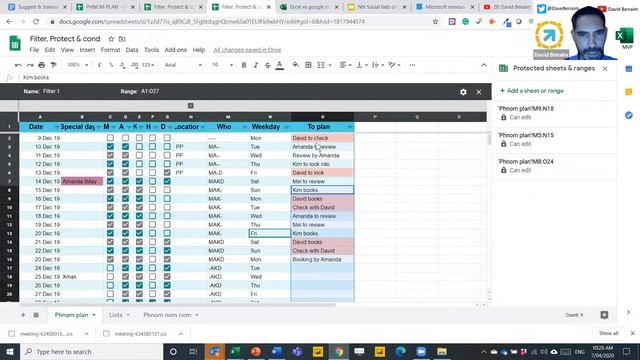The width and height of the screenshot is (640, 360).
Task: Format as percent
Action: coord(111,65)
